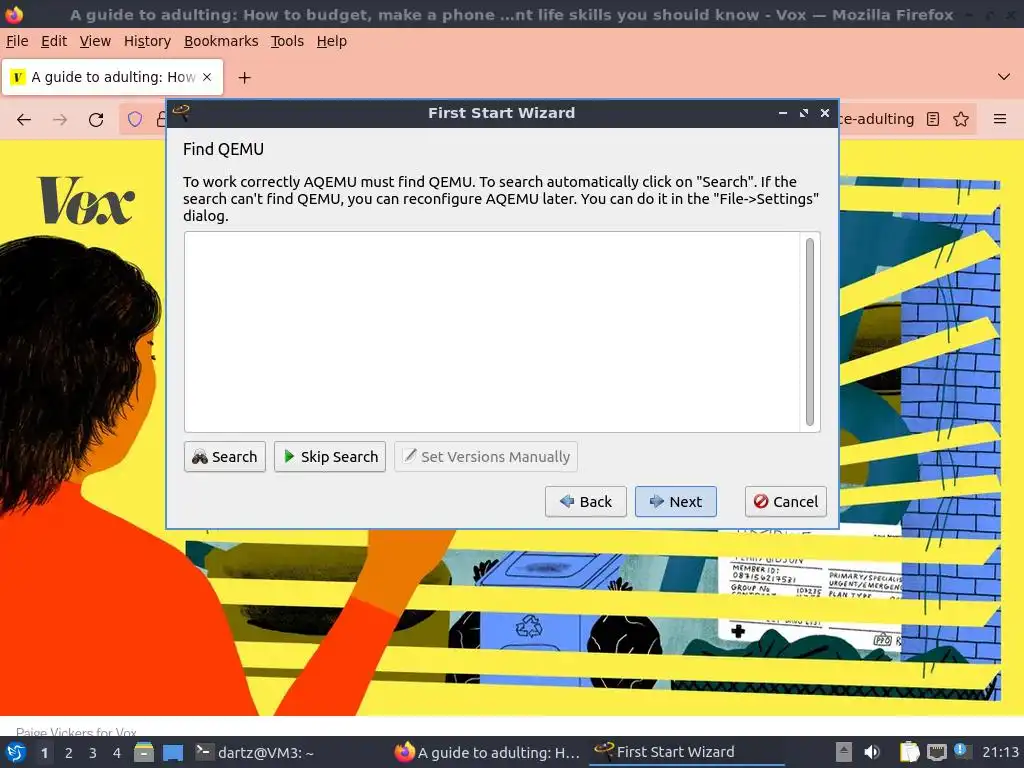Open the taskbar start menu icon

(x=15, y=752)
